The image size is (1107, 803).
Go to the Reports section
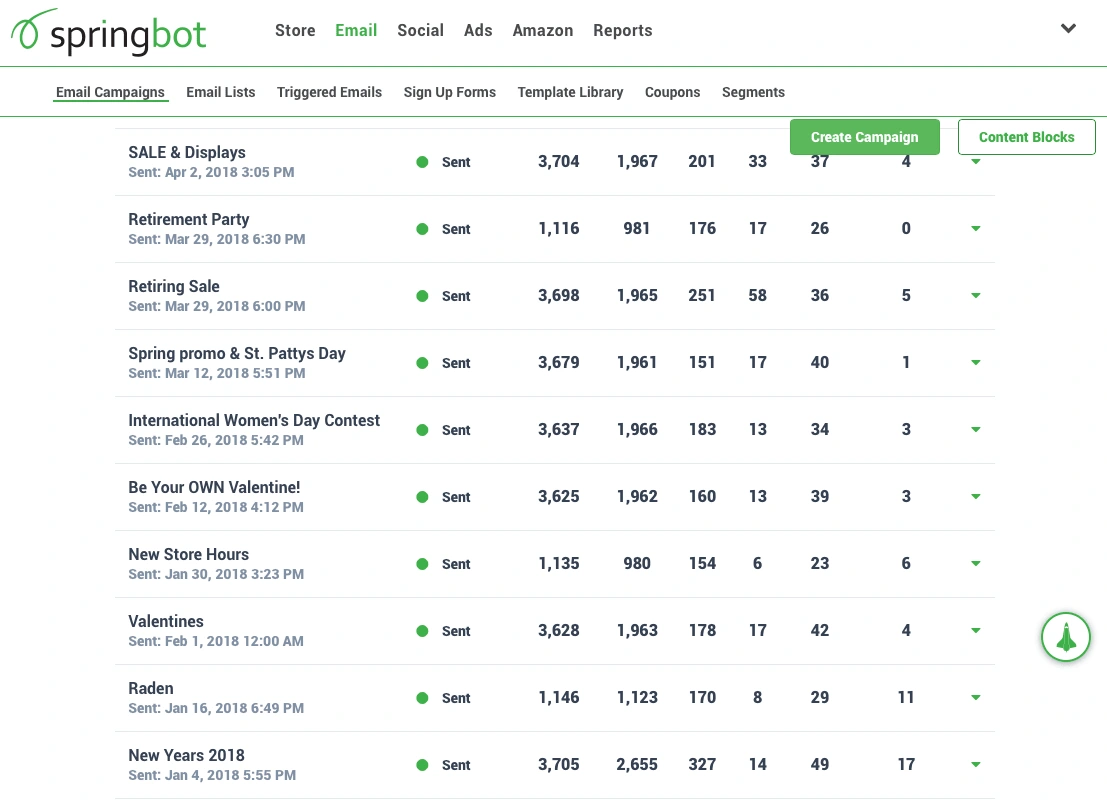(622, 30)
